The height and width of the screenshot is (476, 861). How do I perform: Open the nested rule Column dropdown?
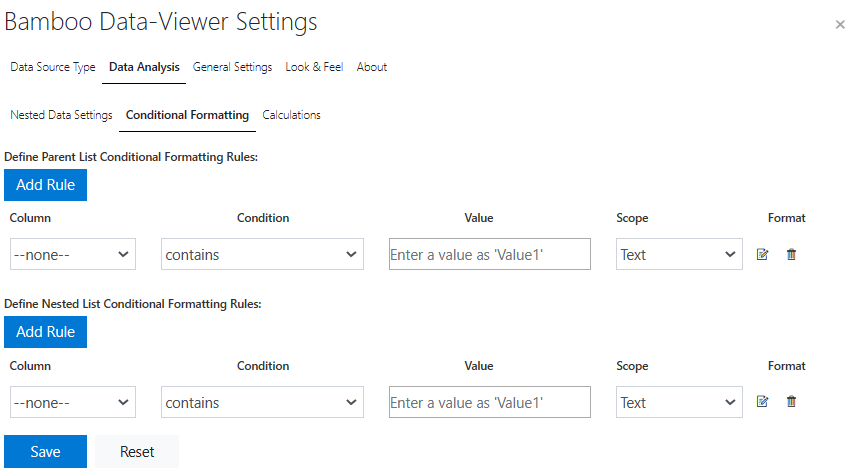coord(72,403)
